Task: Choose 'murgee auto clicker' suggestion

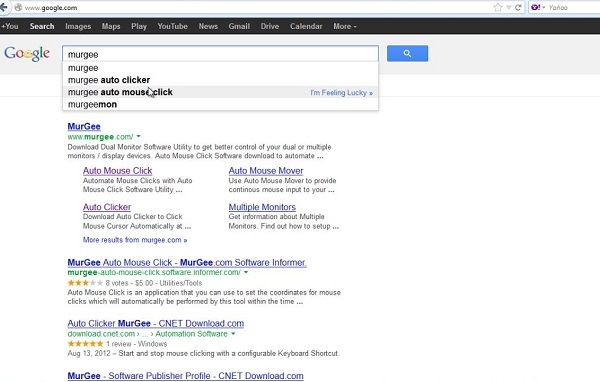Action: point(220,80)
